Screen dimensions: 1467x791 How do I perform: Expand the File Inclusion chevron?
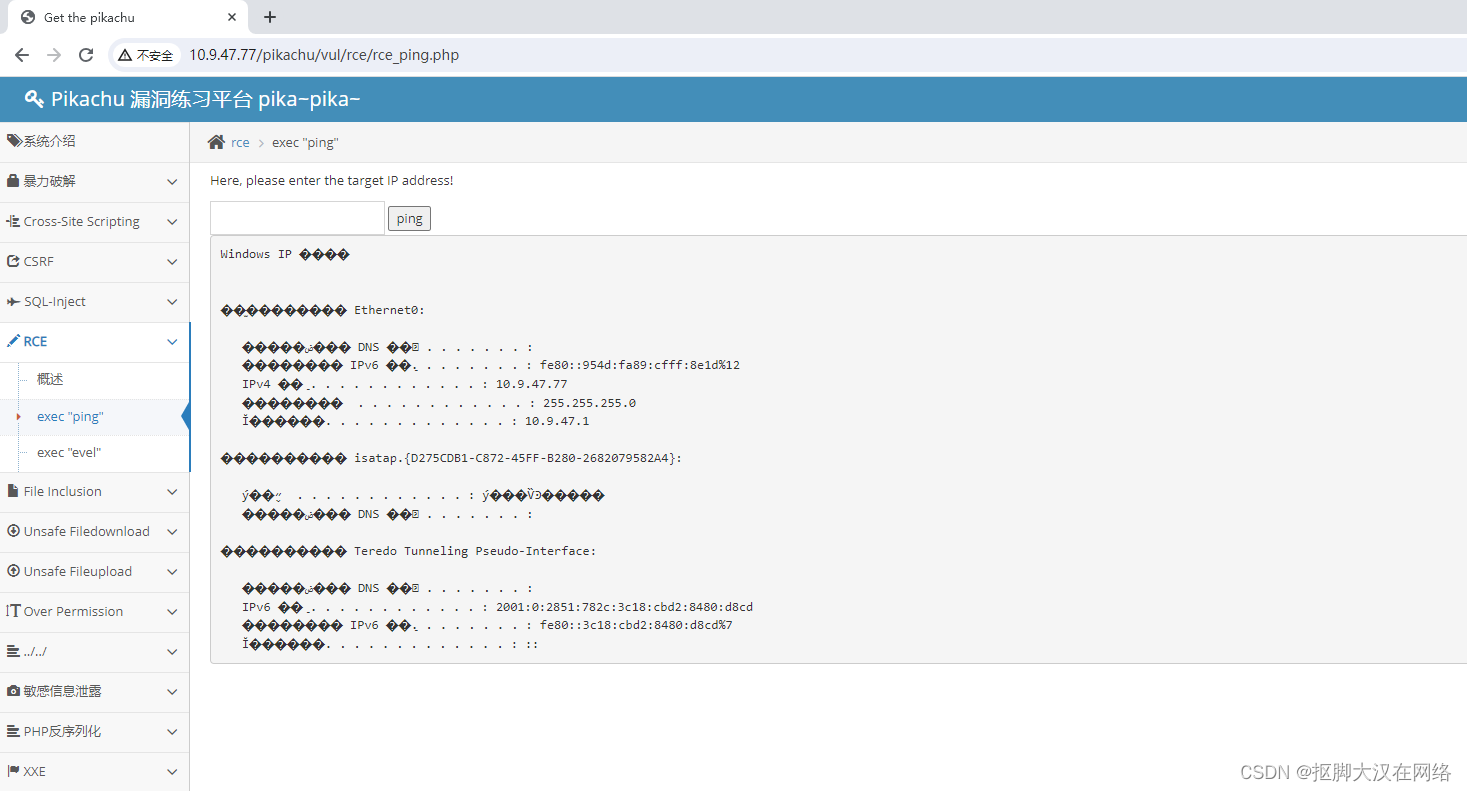[x=172, y=492]
